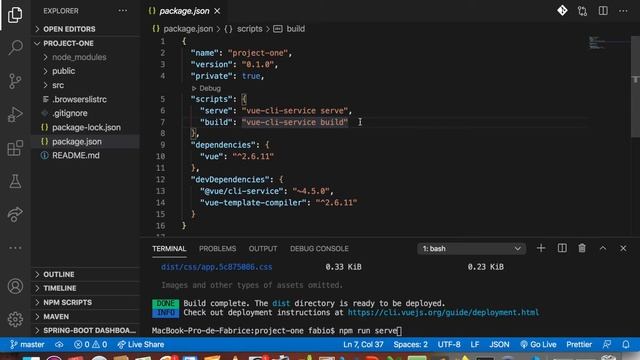Switch to the Output tab
The width and height of the screenshot is (640, 360).
(x=263, y=249)
